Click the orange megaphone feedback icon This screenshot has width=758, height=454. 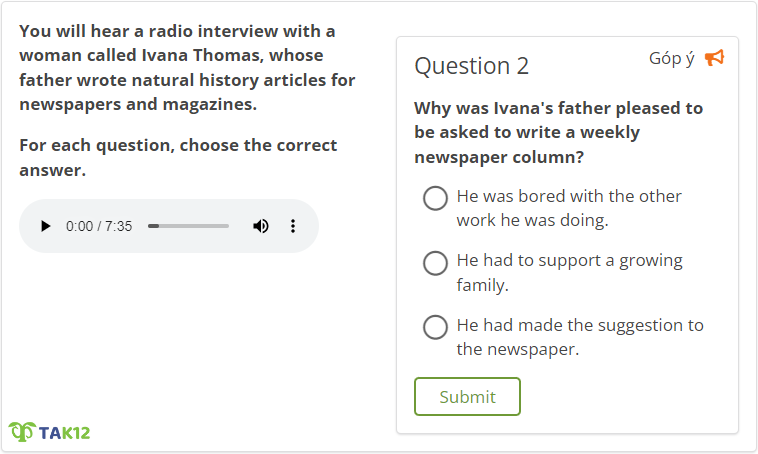[x=714, y=58]
